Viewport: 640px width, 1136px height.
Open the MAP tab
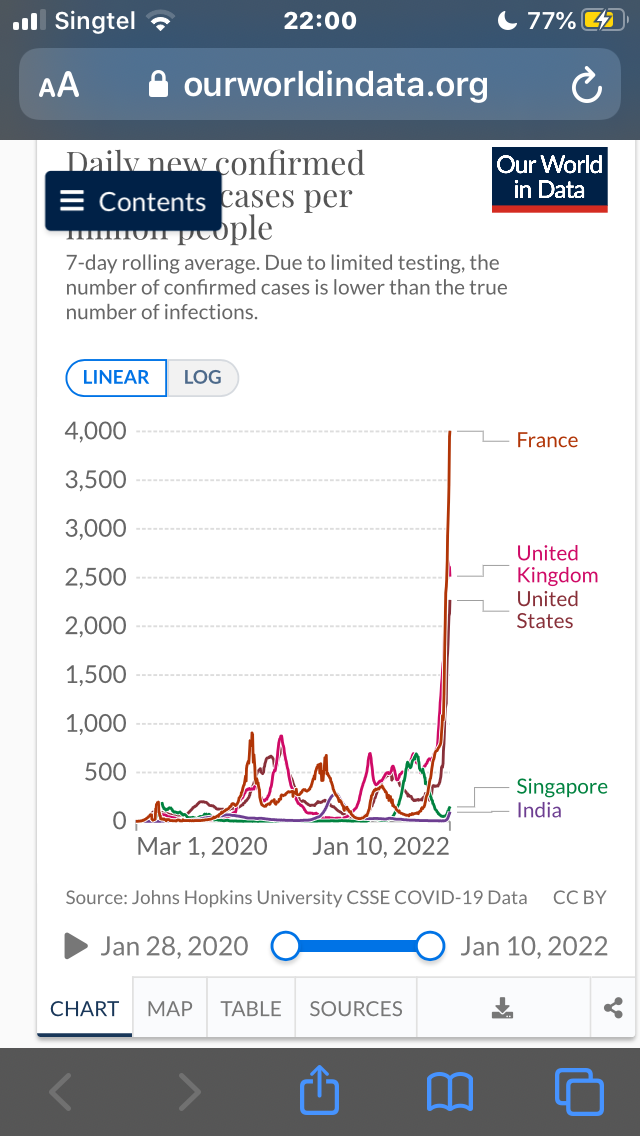tap(170, 1008)
